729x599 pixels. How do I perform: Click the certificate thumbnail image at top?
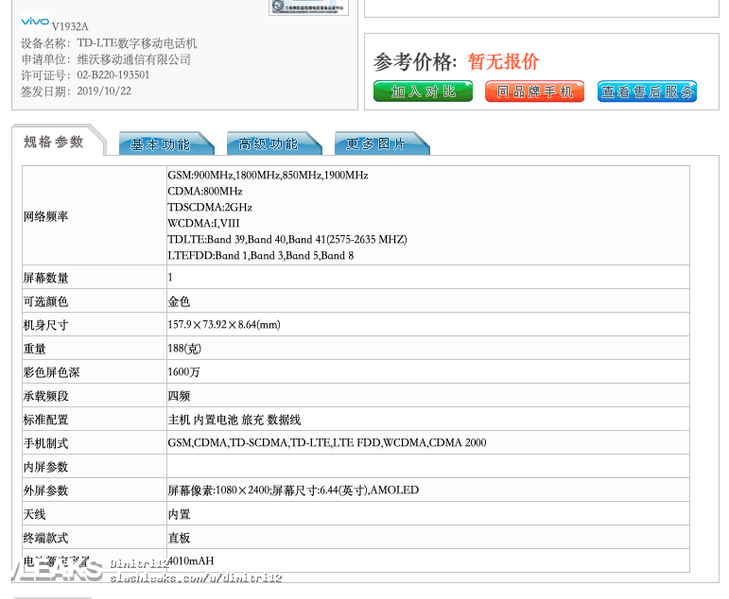tap(308, 7)
